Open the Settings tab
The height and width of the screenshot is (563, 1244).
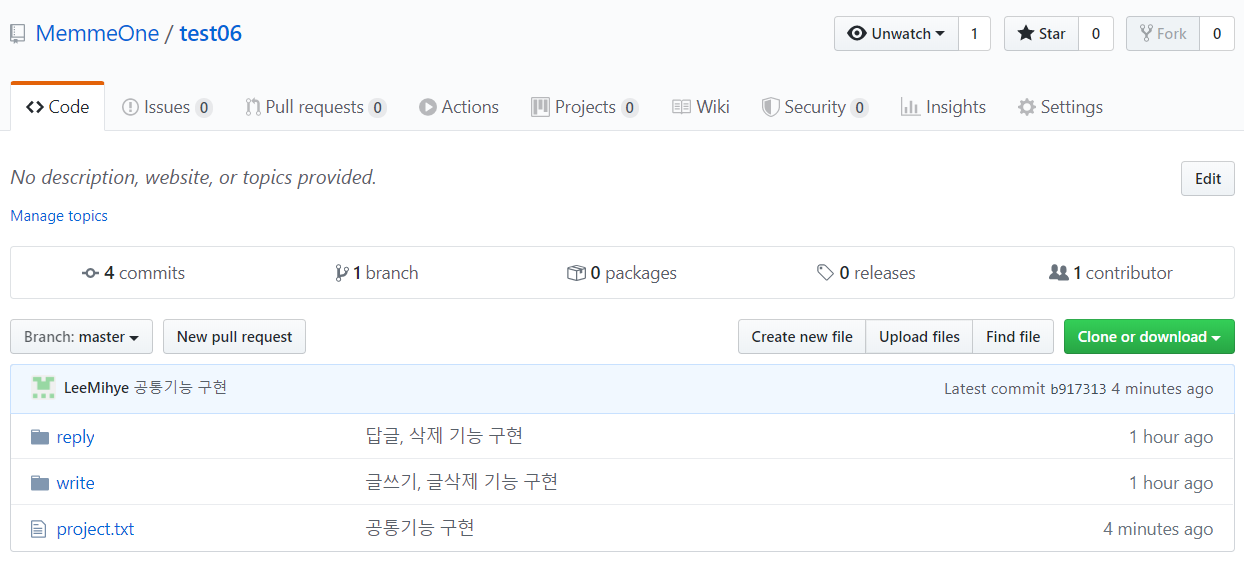(x=1060, y=107)
